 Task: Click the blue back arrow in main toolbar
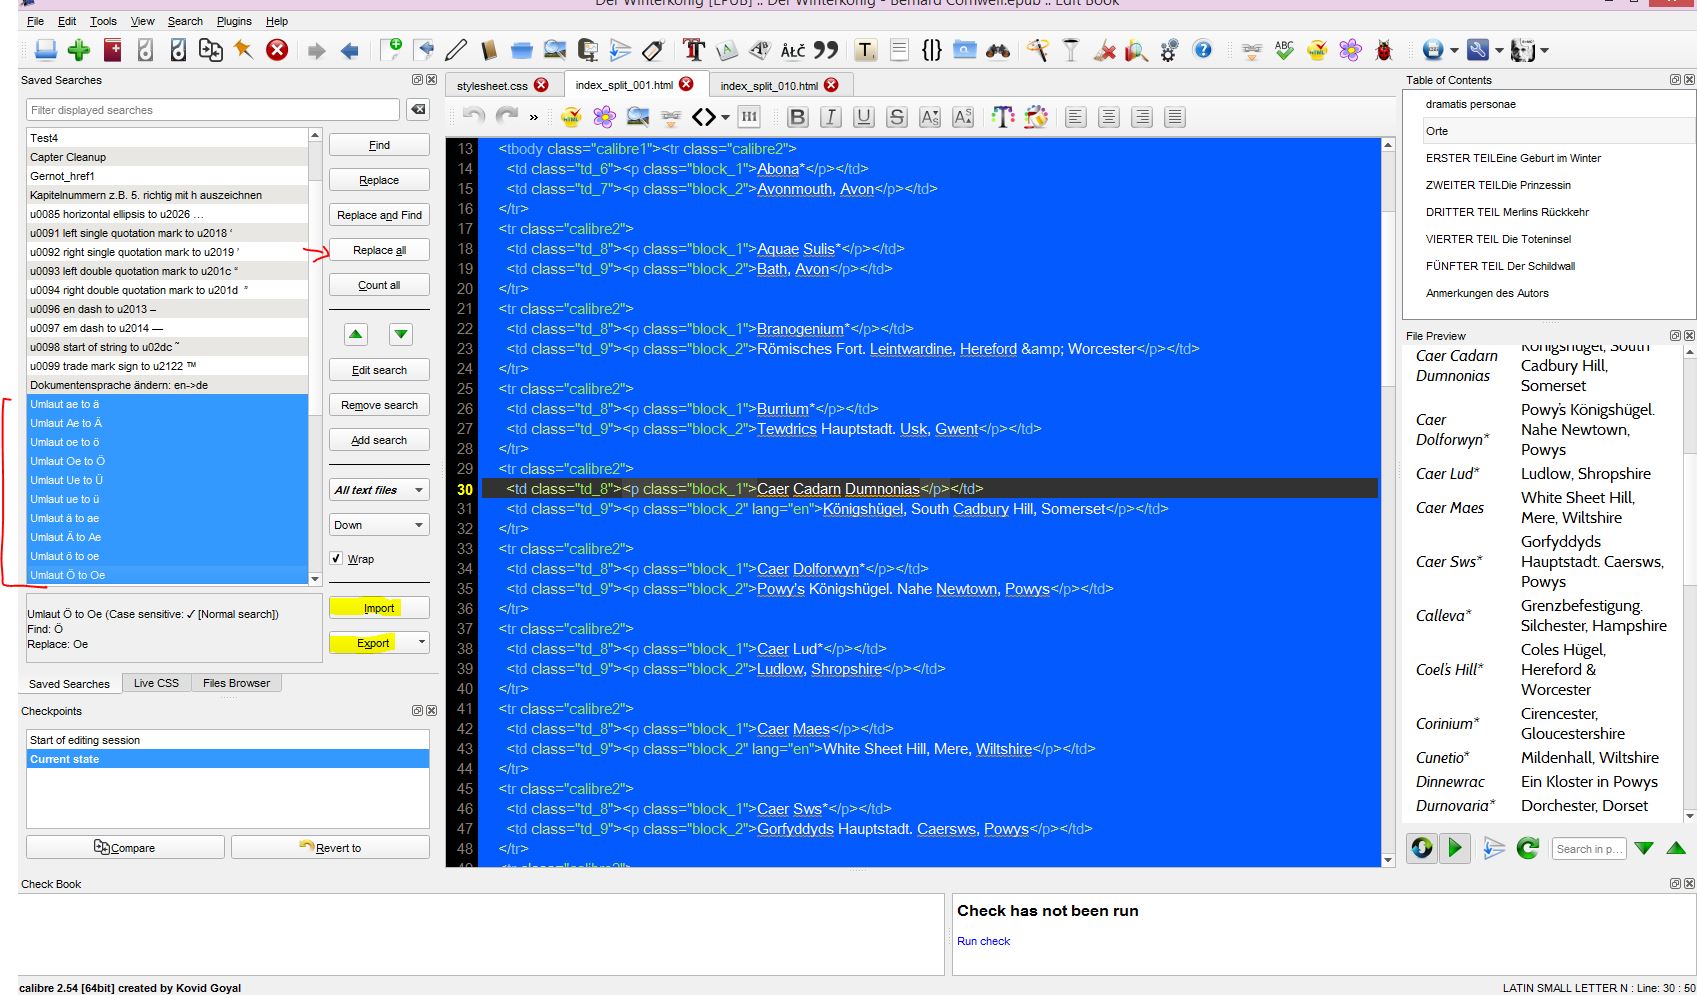pos(349,51)
